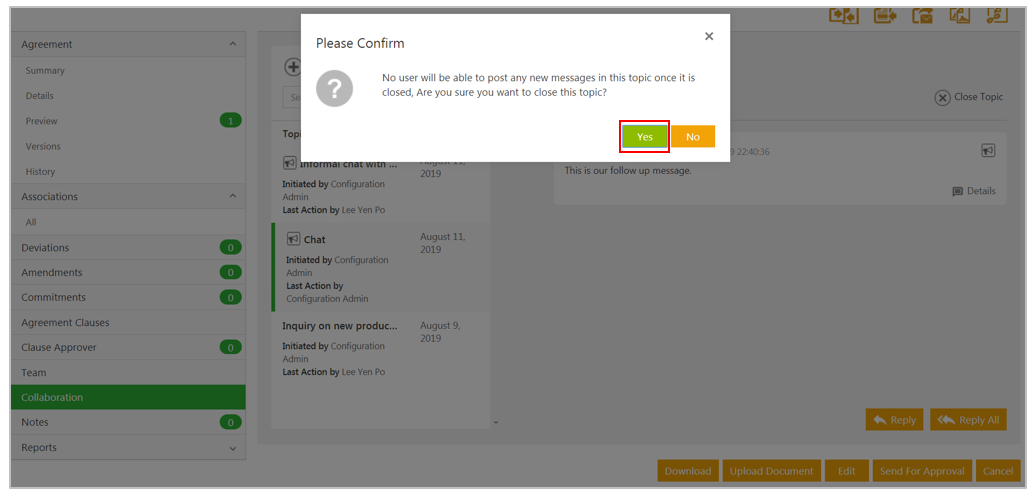
Task: Open the Inquiry on new product topic
Action: coord(340,326)
